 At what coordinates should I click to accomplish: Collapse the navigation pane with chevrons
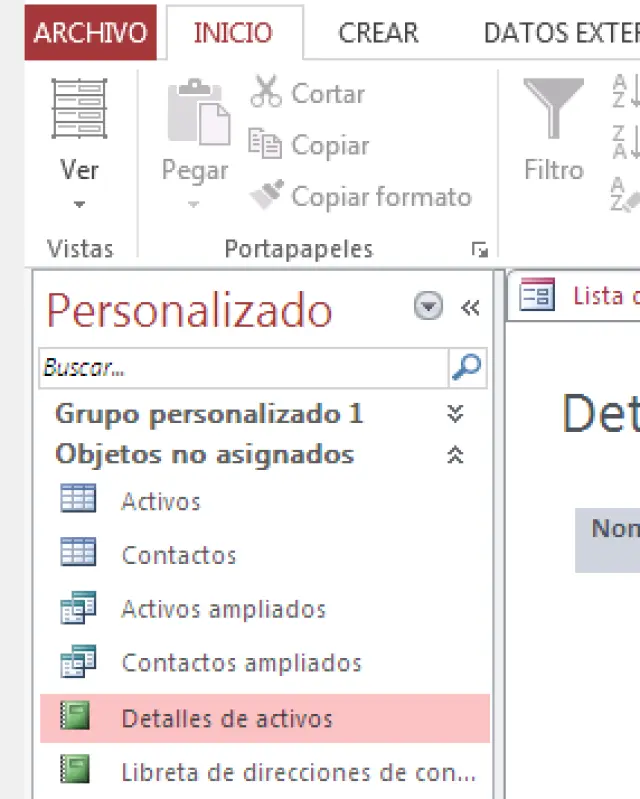pos(470,308)
